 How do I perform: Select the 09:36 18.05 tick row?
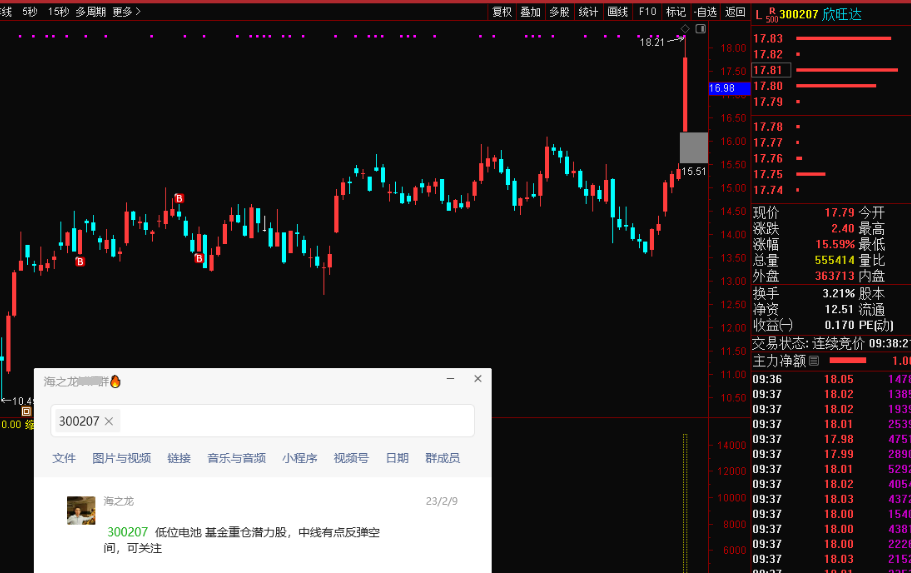point(831,379)
